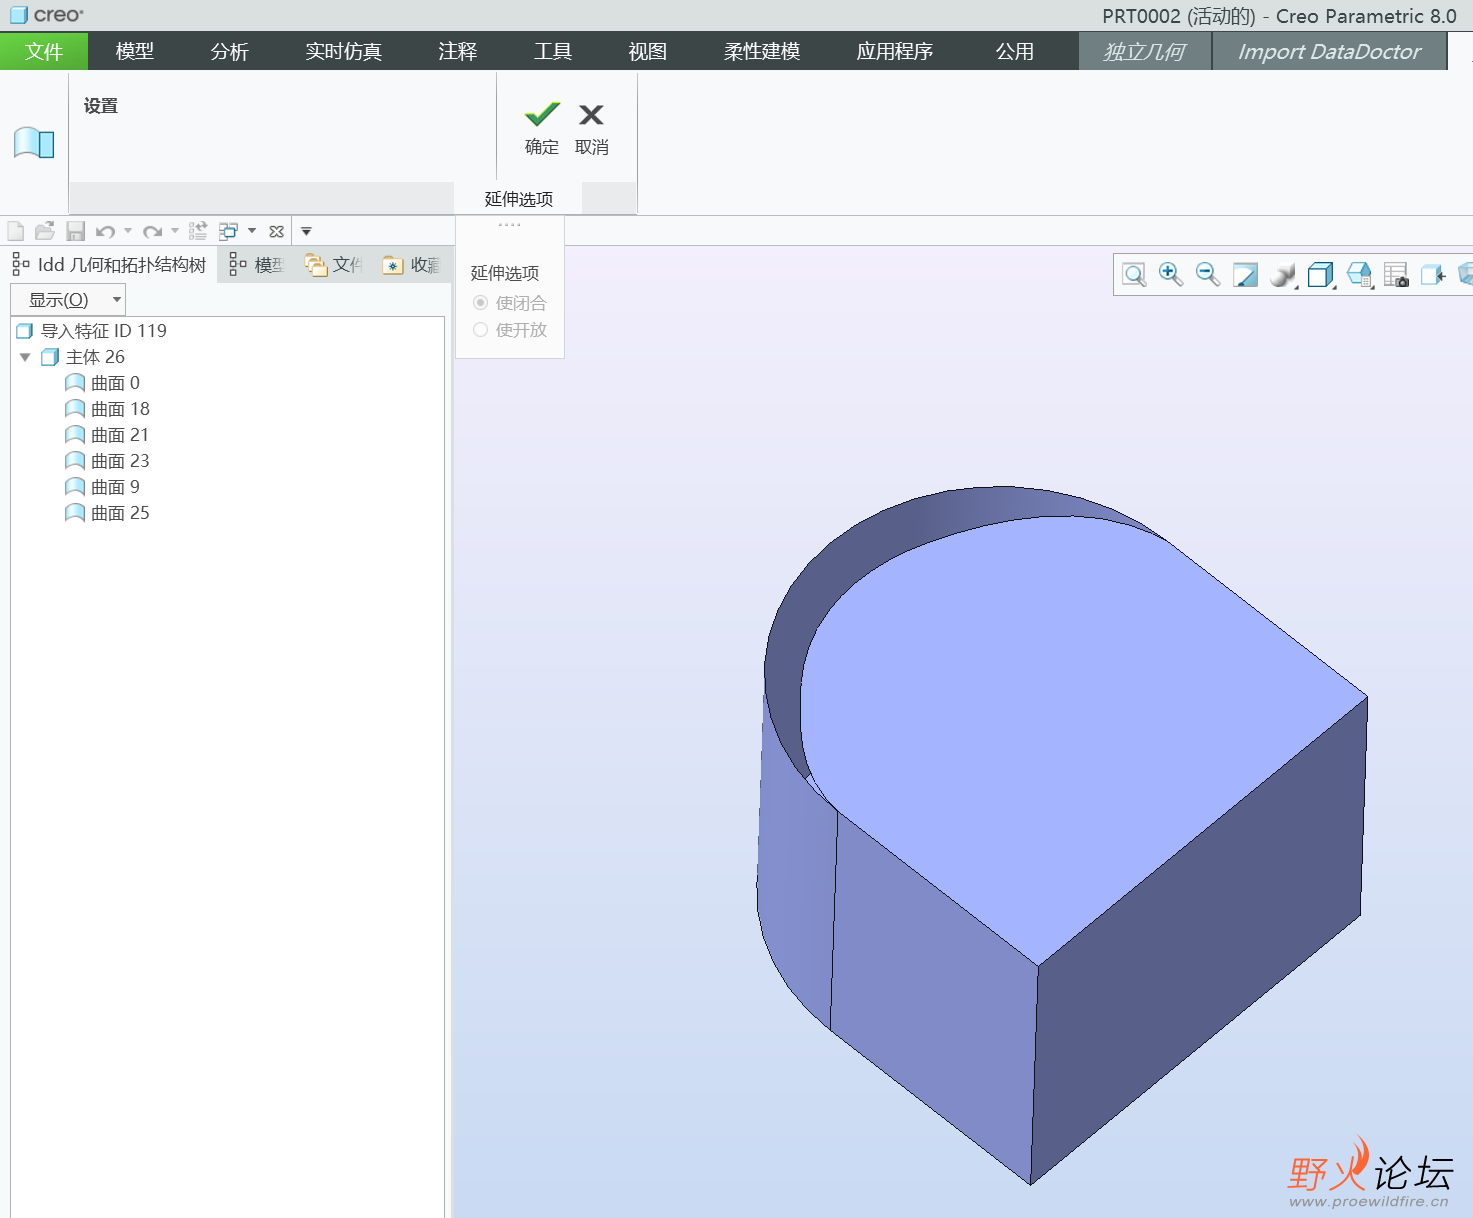Viewport: 1473px width, 1218px height.
Task: Open the saved orientations cube icon
Action: (1321, 275)
